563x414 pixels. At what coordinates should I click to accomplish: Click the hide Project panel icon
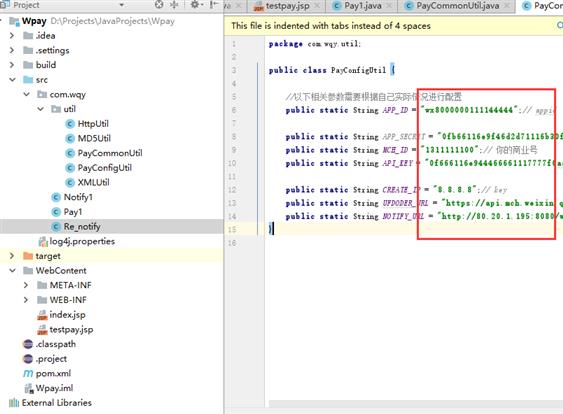214,4
